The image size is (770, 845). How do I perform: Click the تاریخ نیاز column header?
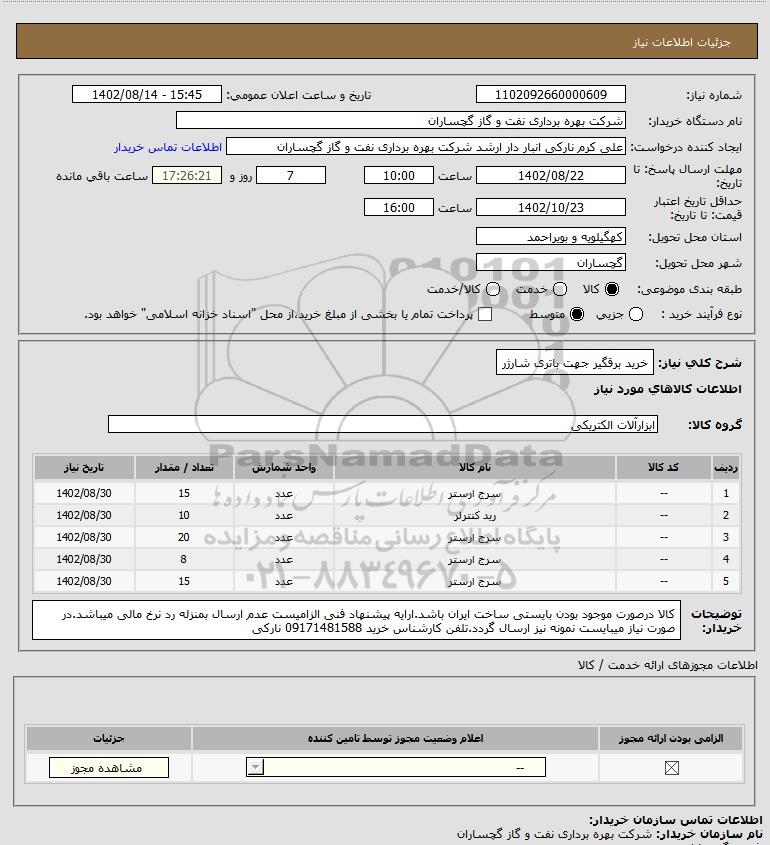tap(84, 467)
